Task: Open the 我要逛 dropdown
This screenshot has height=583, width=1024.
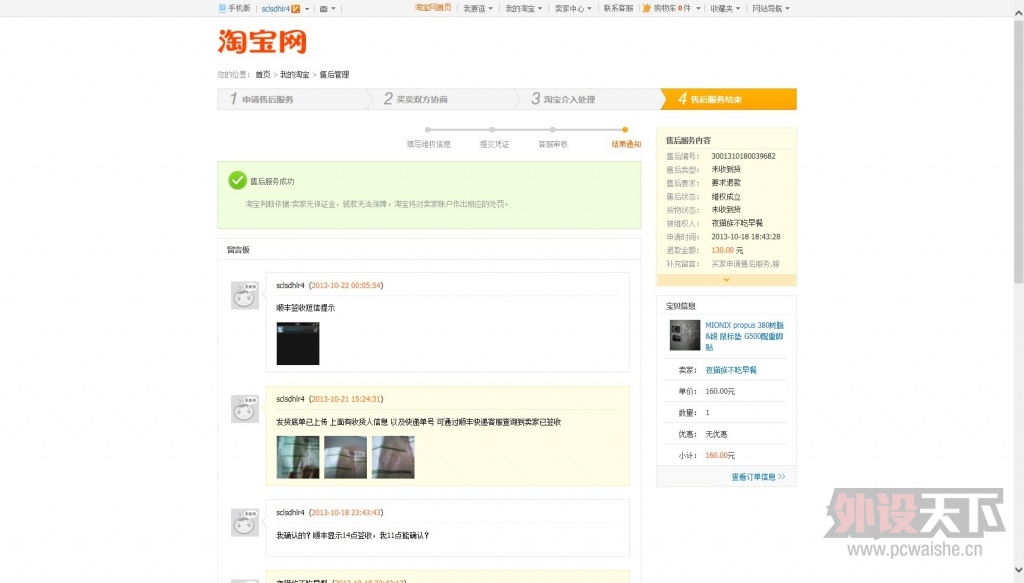Action: pyautogui.click(x=478, y=9)
